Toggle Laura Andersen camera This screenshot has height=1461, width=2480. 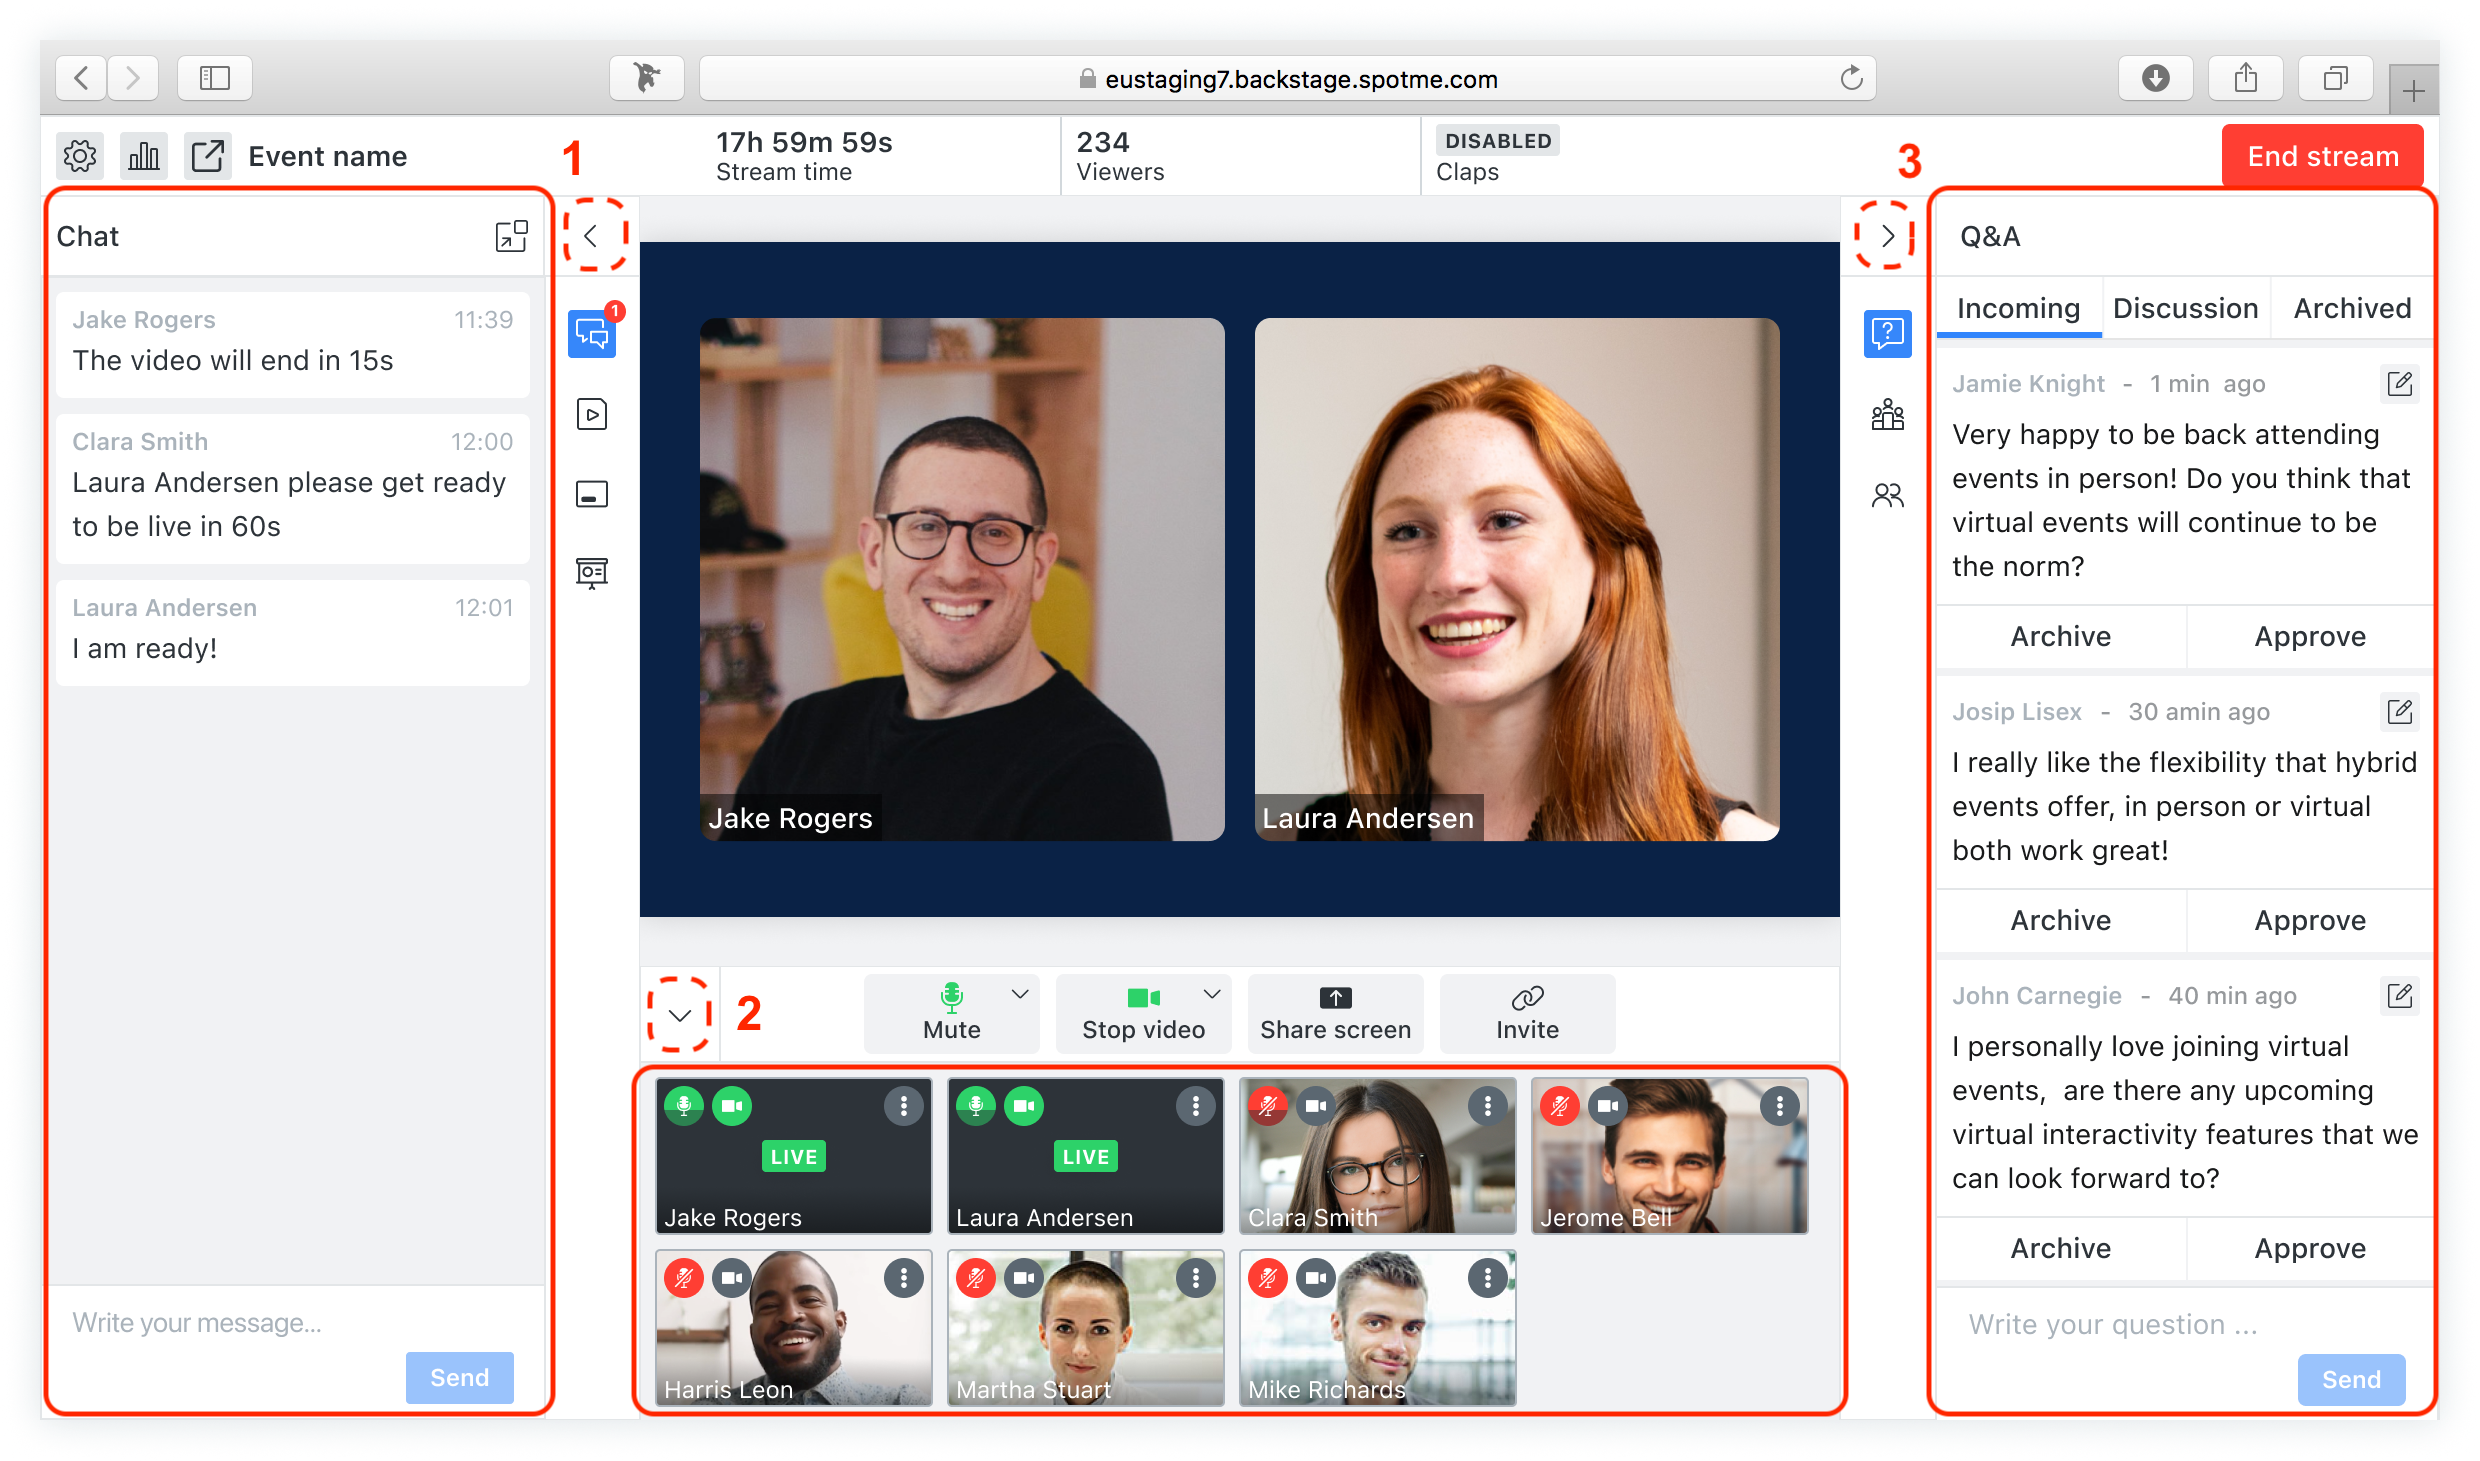click(x=1024, y=1106)
